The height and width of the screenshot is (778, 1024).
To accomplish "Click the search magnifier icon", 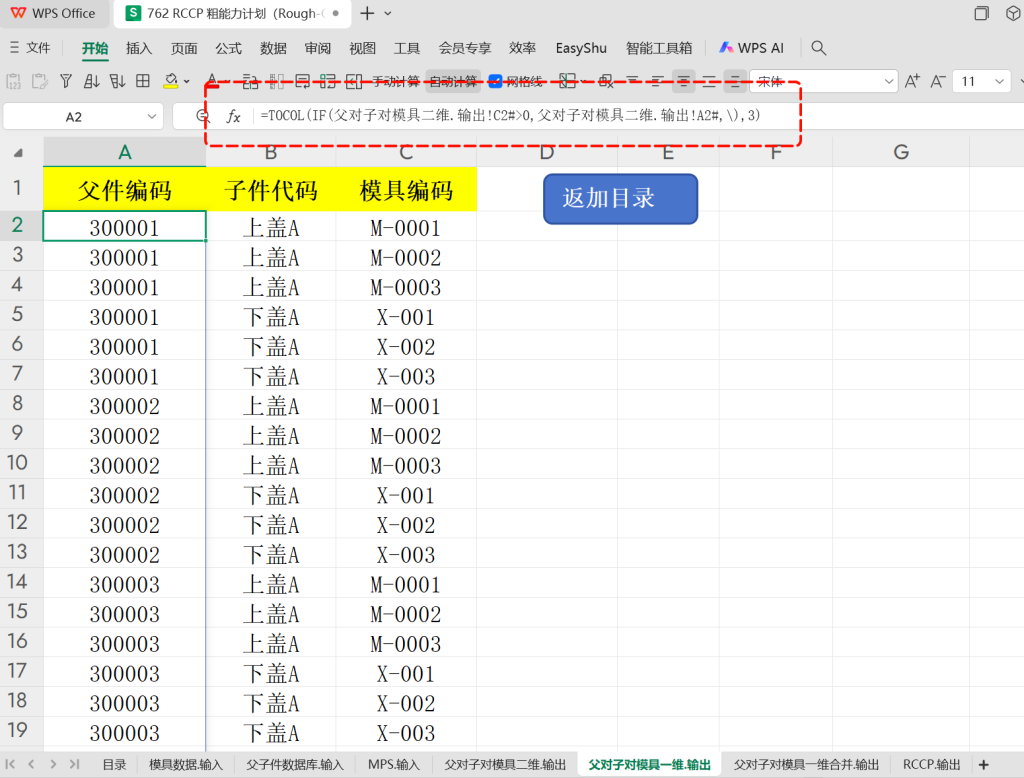I will 818,48.
